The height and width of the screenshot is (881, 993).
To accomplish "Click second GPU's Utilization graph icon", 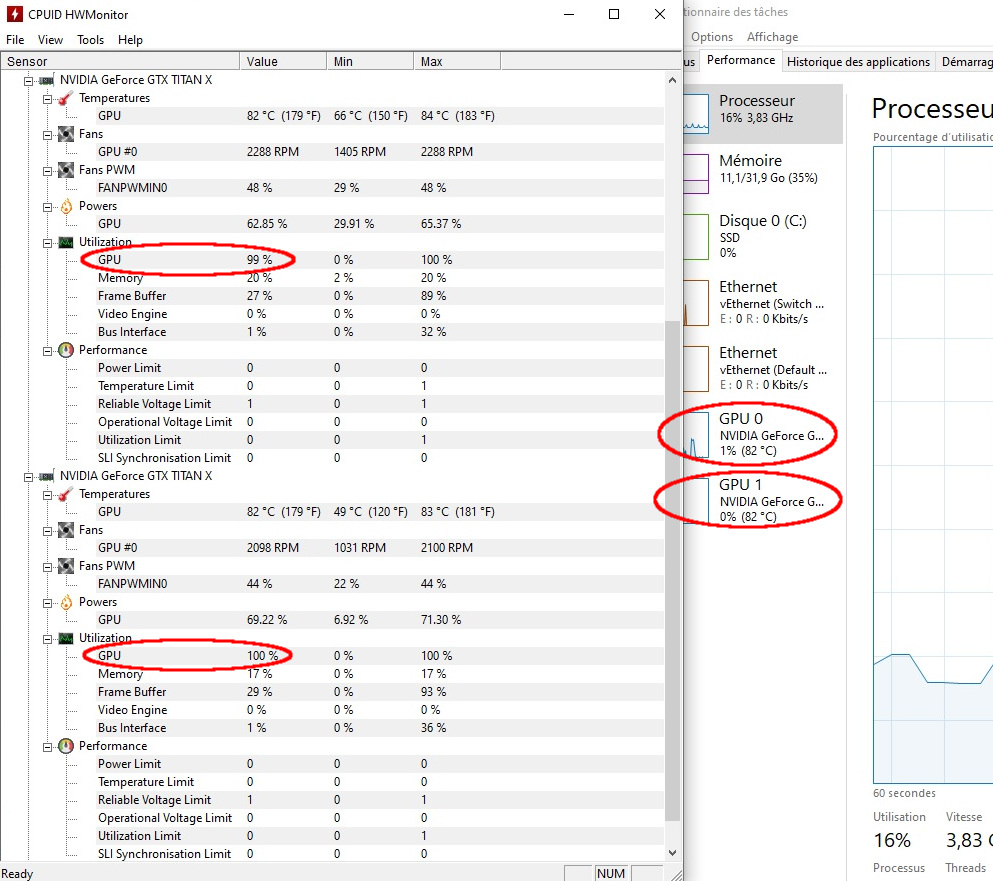I will click(x=65, y=638).
